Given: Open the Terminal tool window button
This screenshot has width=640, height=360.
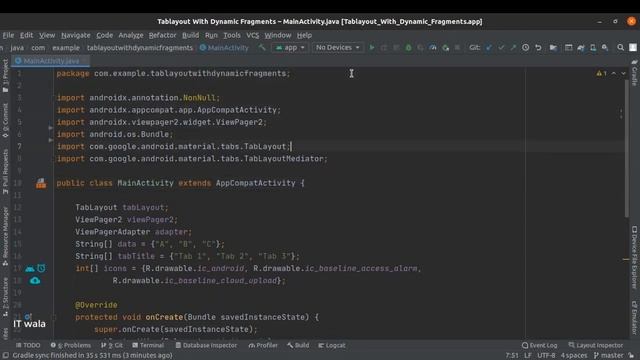Looking at the screenshot, I should 148,345.
